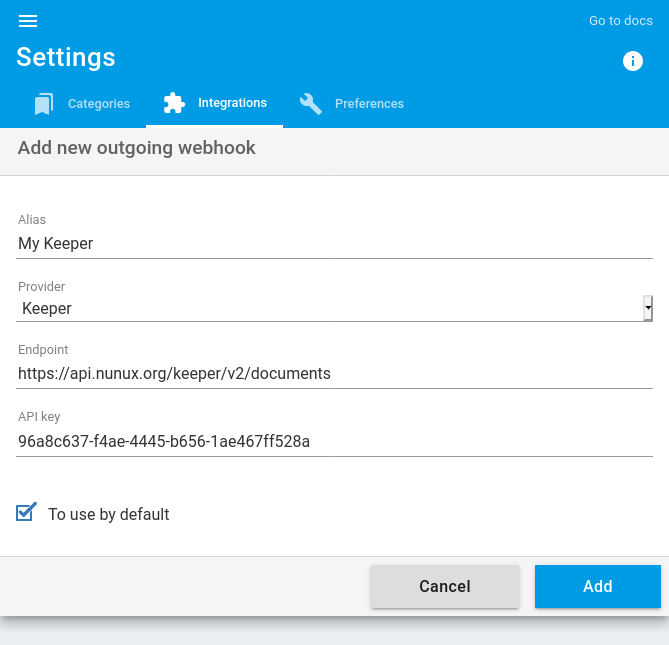Click the To use by default label
The image size is (669, 645).
[x=108, y=514]
